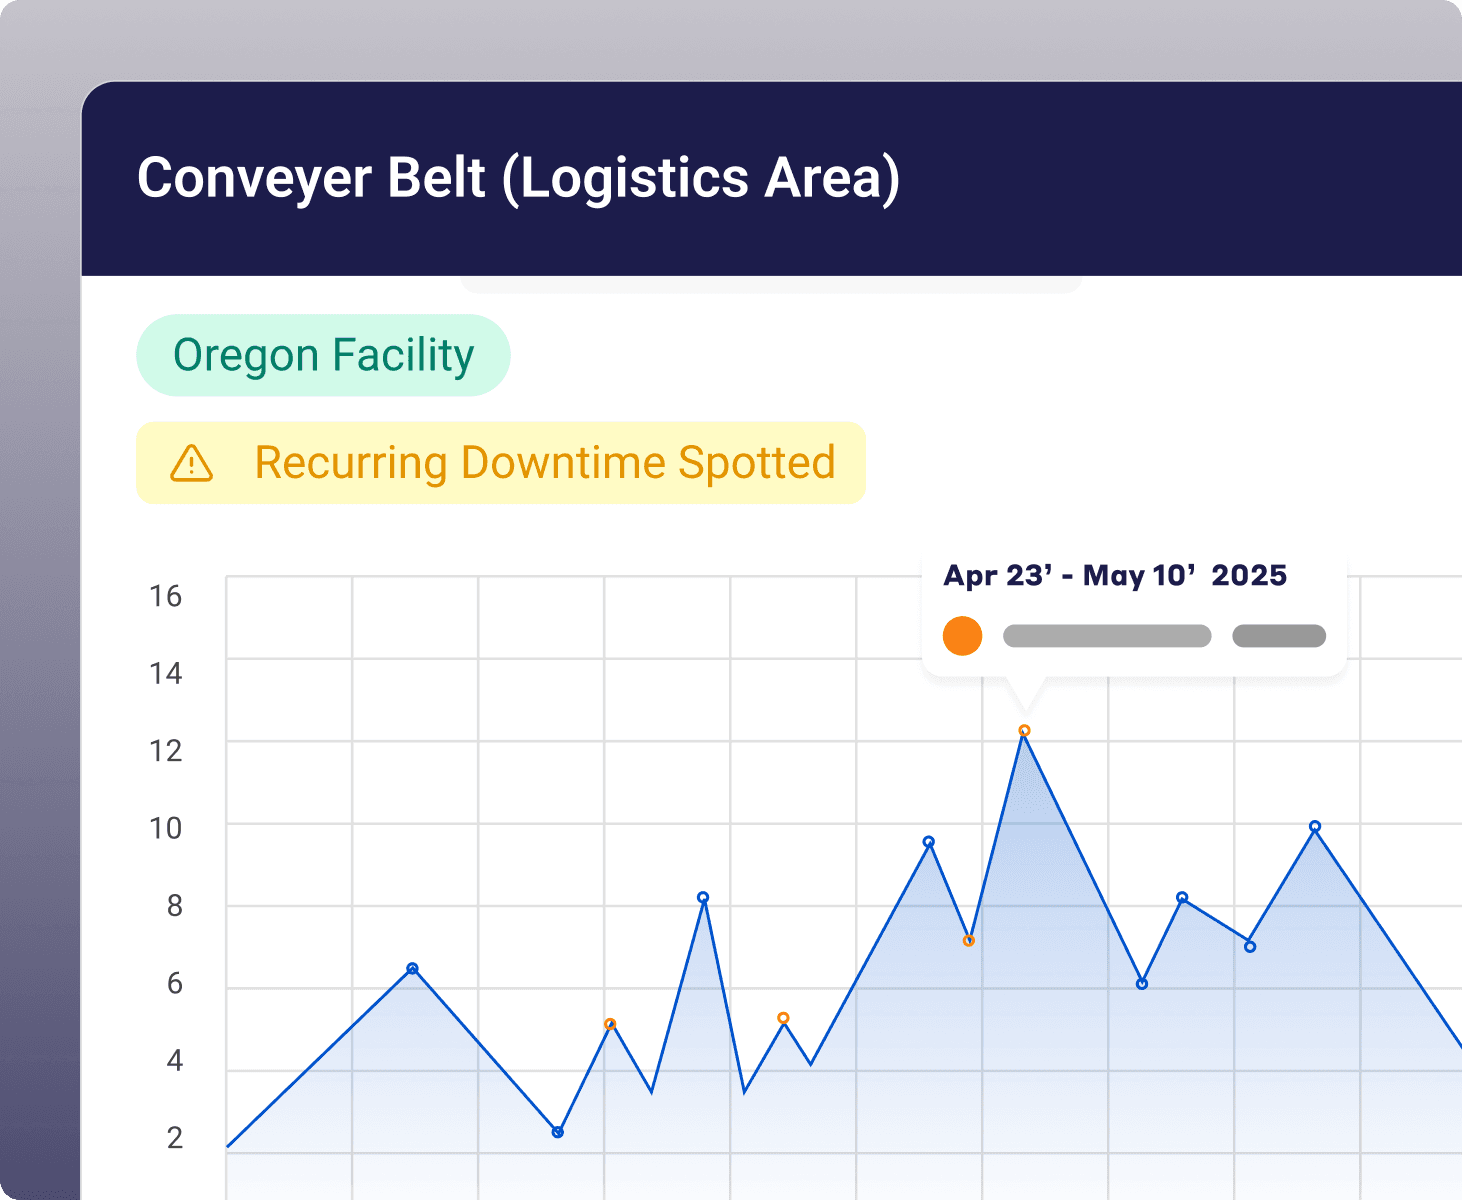Click the y-axis label 16
Viewport: 1462px width, 1200px height.
coord(166,596)
